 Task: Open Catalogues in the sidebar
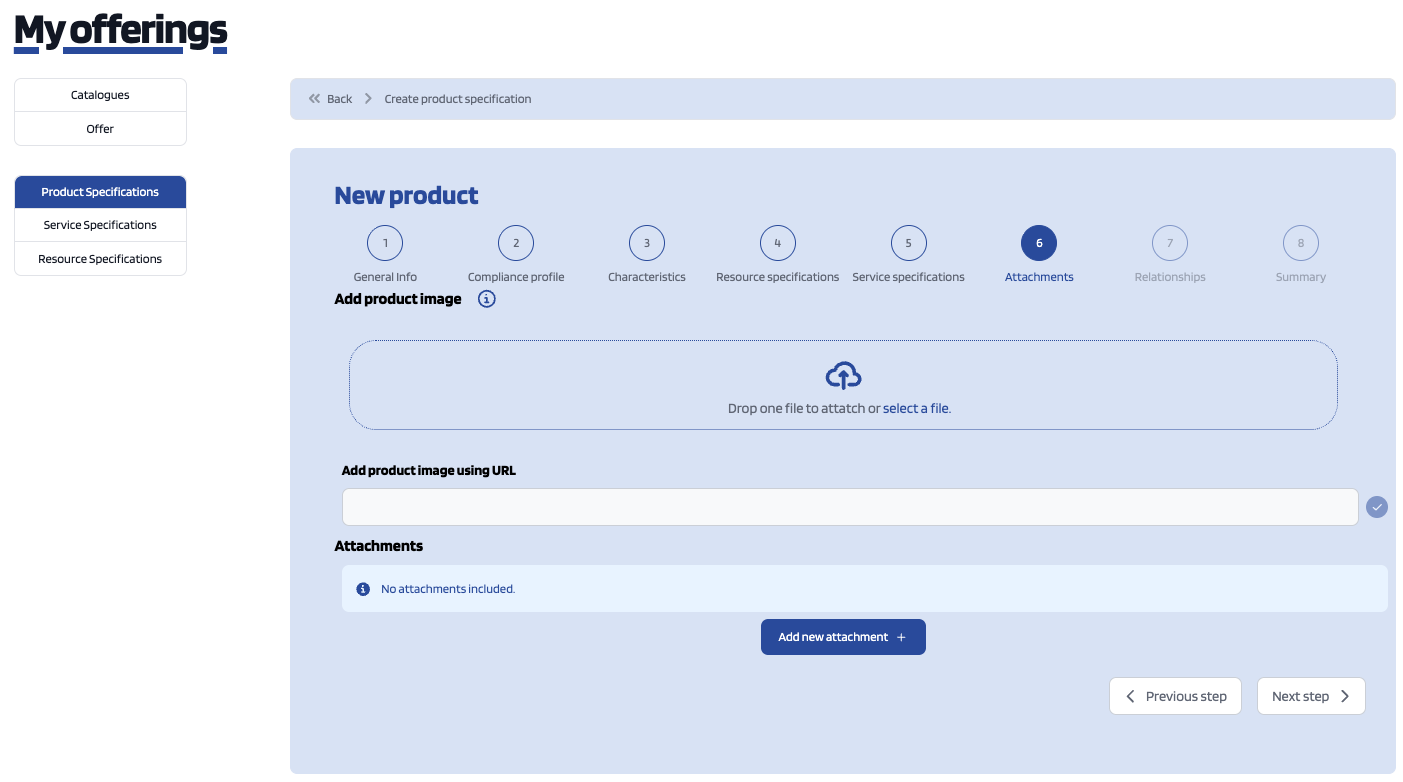pos(100,95)
